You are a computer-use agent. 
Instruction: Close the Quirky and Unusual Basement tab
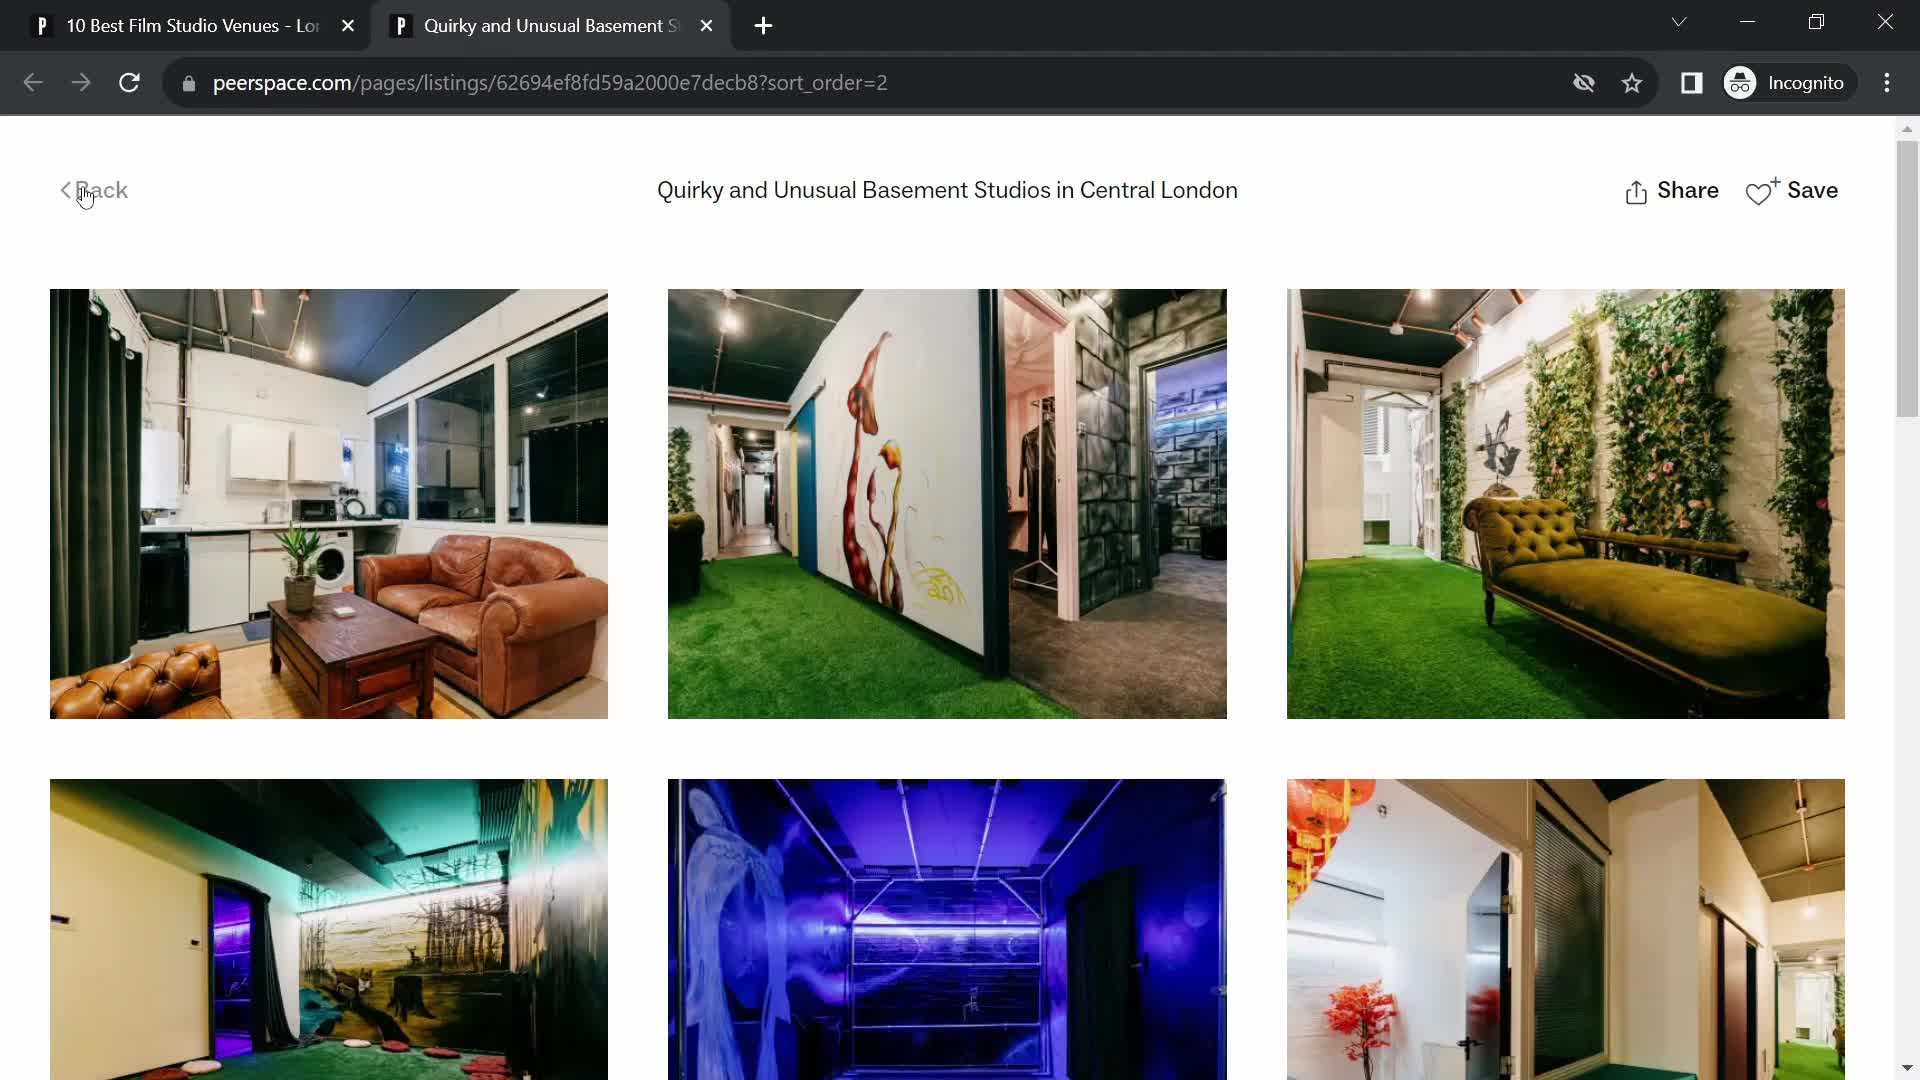[706, 26]
